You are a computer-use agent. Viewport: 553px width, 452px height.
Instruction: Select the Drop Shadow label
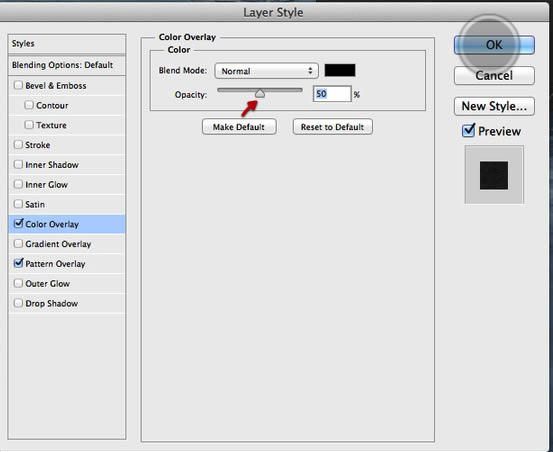point(51,303)
